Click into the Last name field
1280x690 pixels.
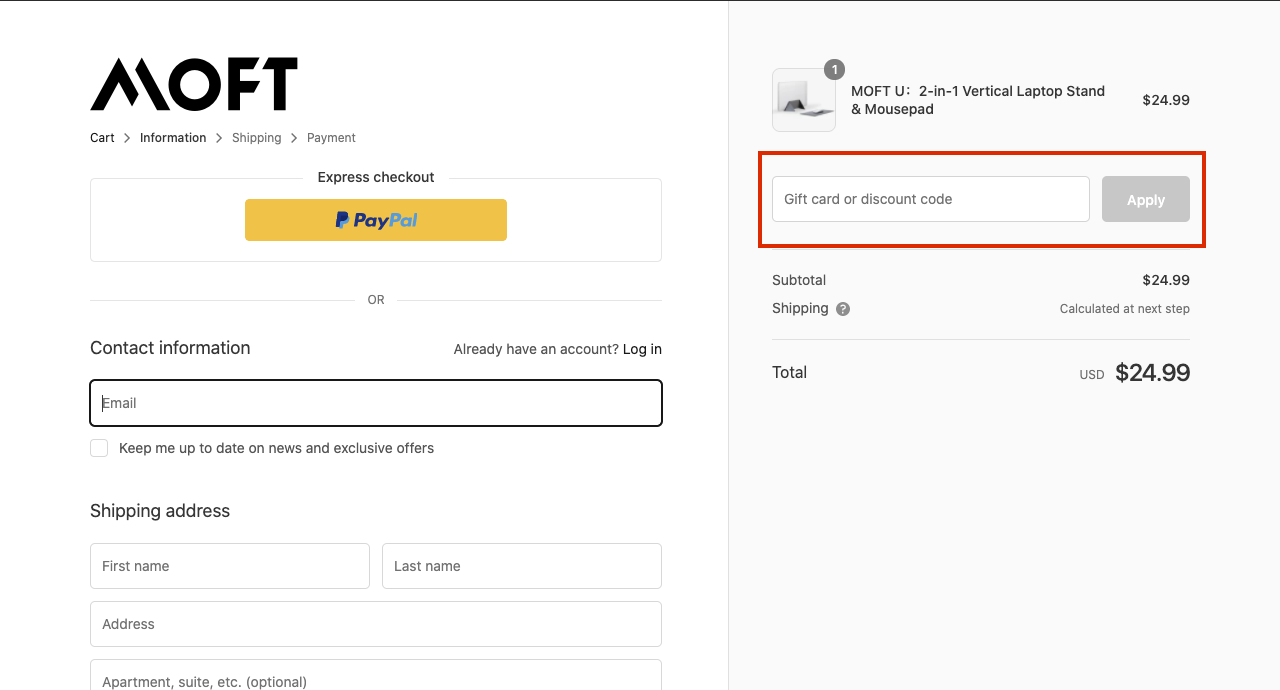tap(522, 566)
